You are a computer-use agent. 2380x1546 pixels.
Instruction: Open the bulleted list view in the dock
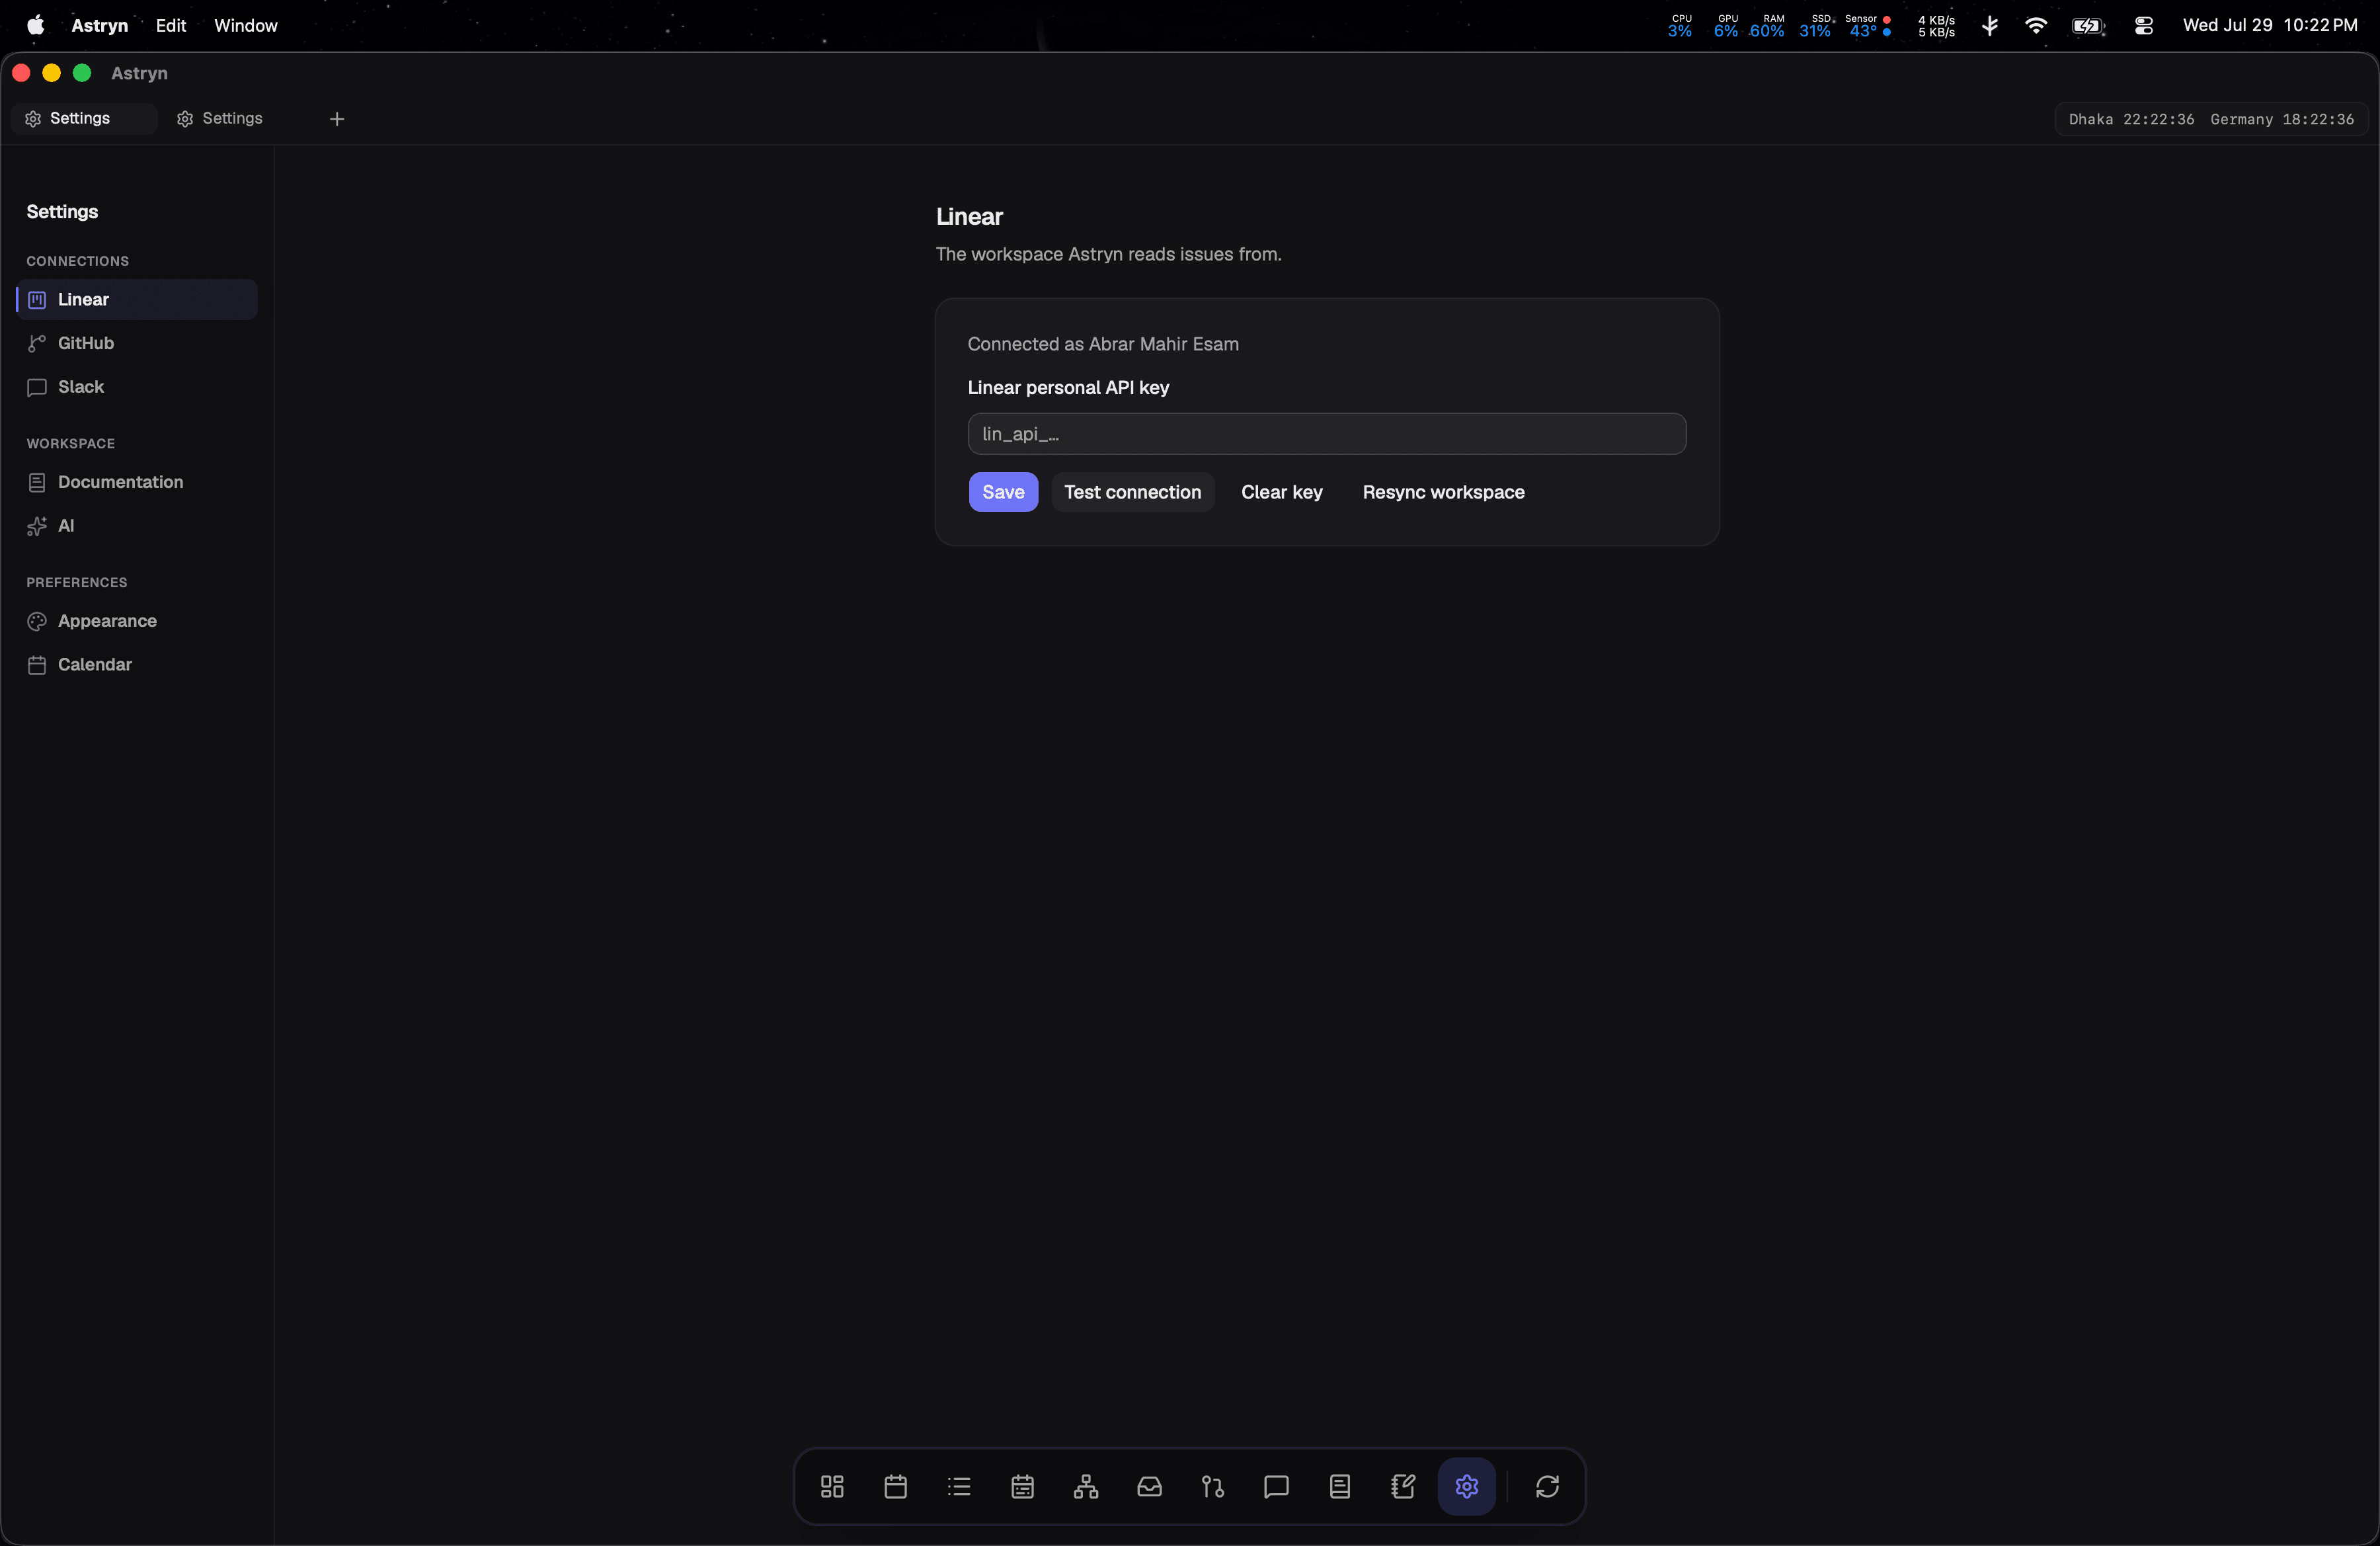959,1486
